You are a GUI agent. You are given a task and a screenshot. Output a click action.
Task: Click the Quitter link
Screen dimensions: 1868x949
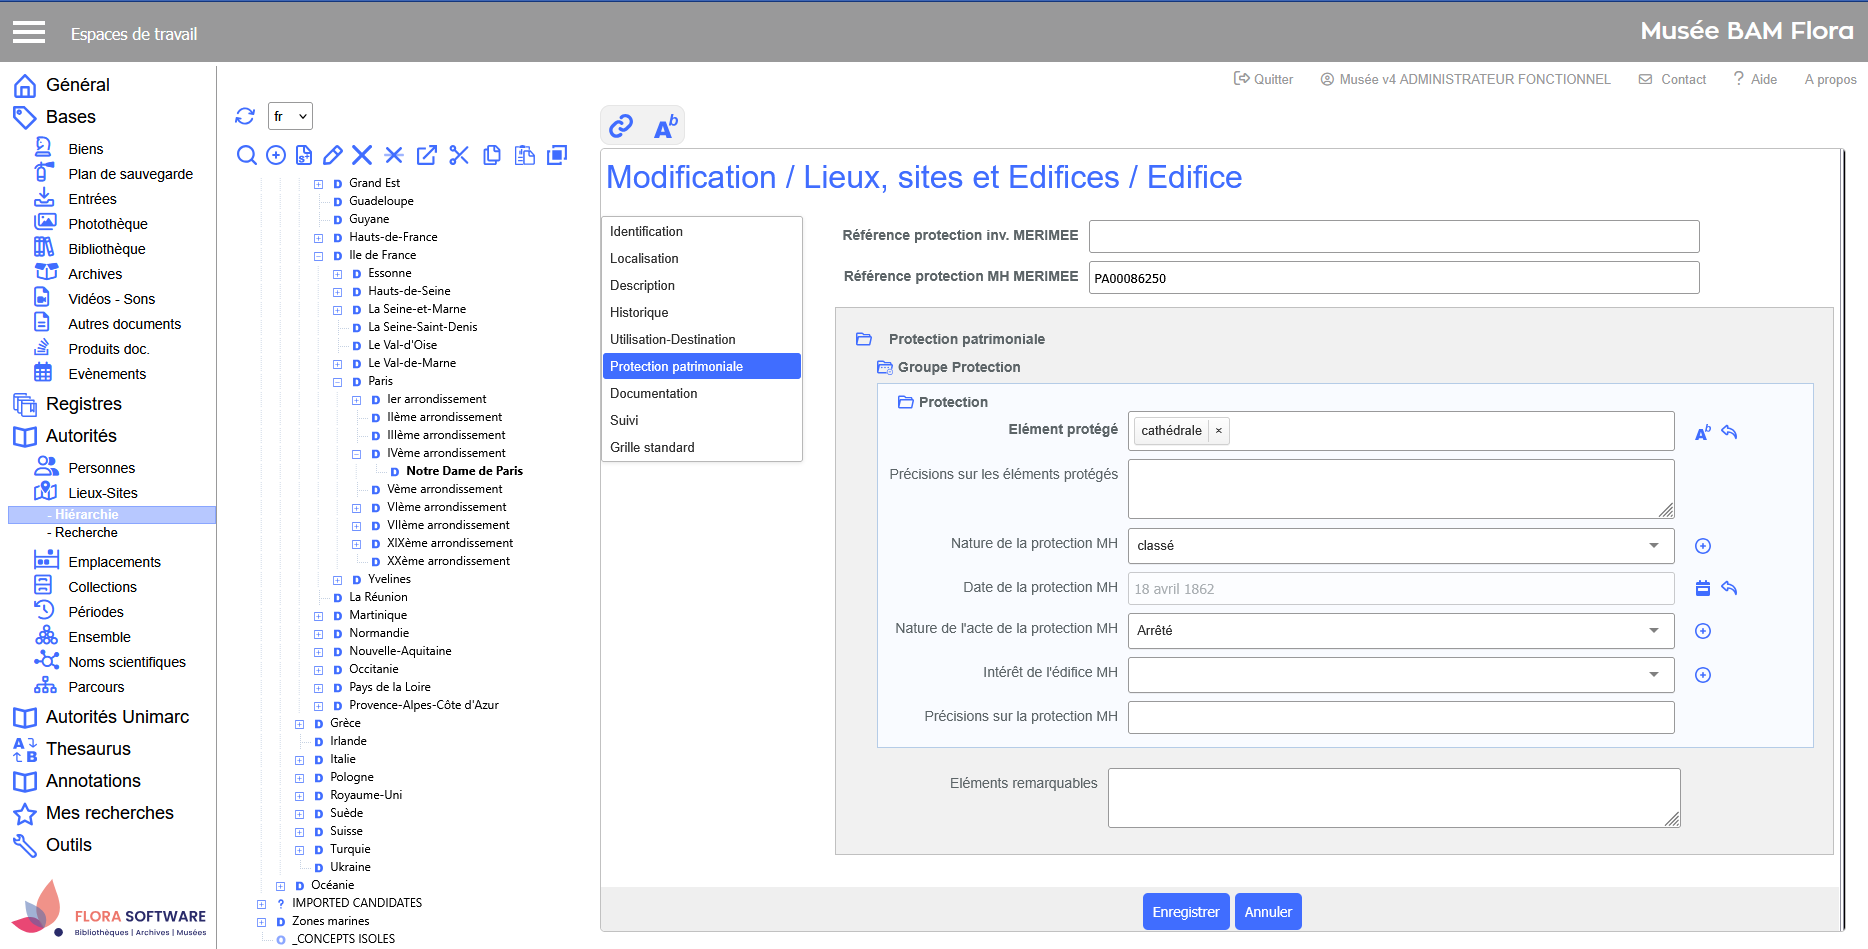tap(1263, 79)
